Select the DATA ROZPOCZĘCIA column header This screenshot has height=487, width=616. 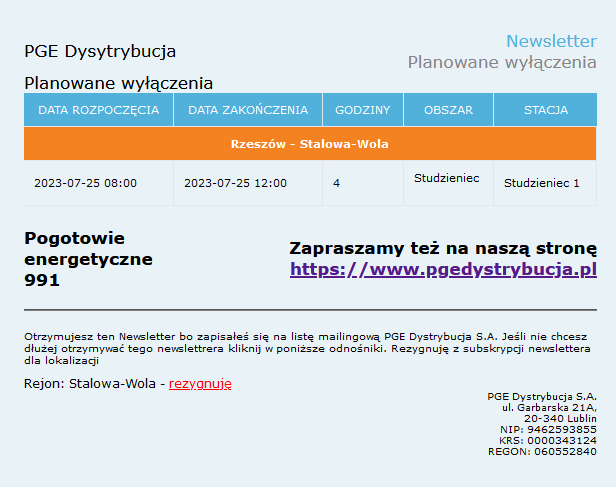coord(99,110)
